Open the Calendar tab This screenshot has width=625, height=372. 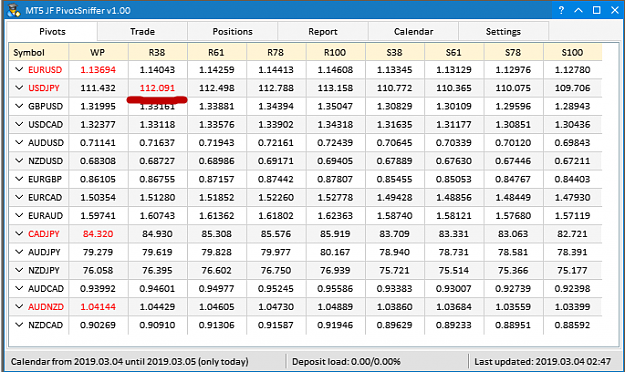413,31
